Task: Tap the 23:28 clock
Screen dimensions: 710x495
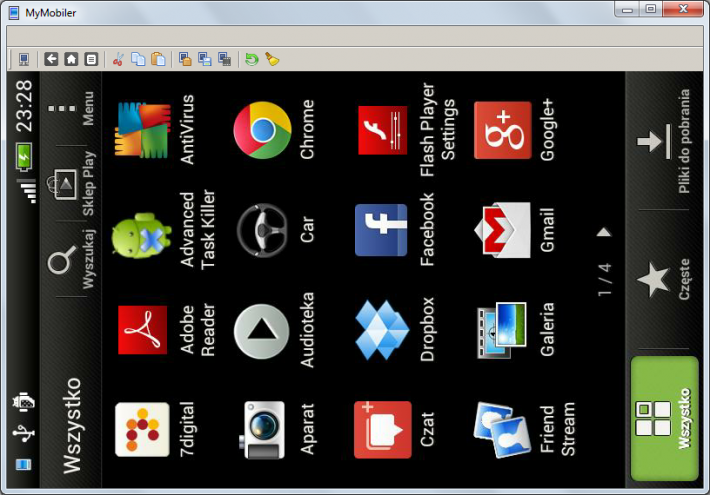Action: click(24, 106)
